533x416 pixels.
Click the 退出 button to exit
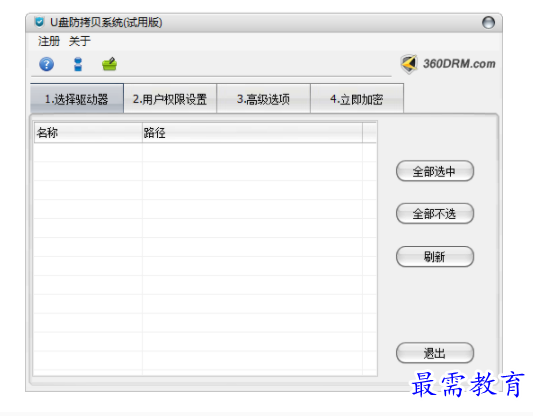pyautogui.click(x=435, y=353)
